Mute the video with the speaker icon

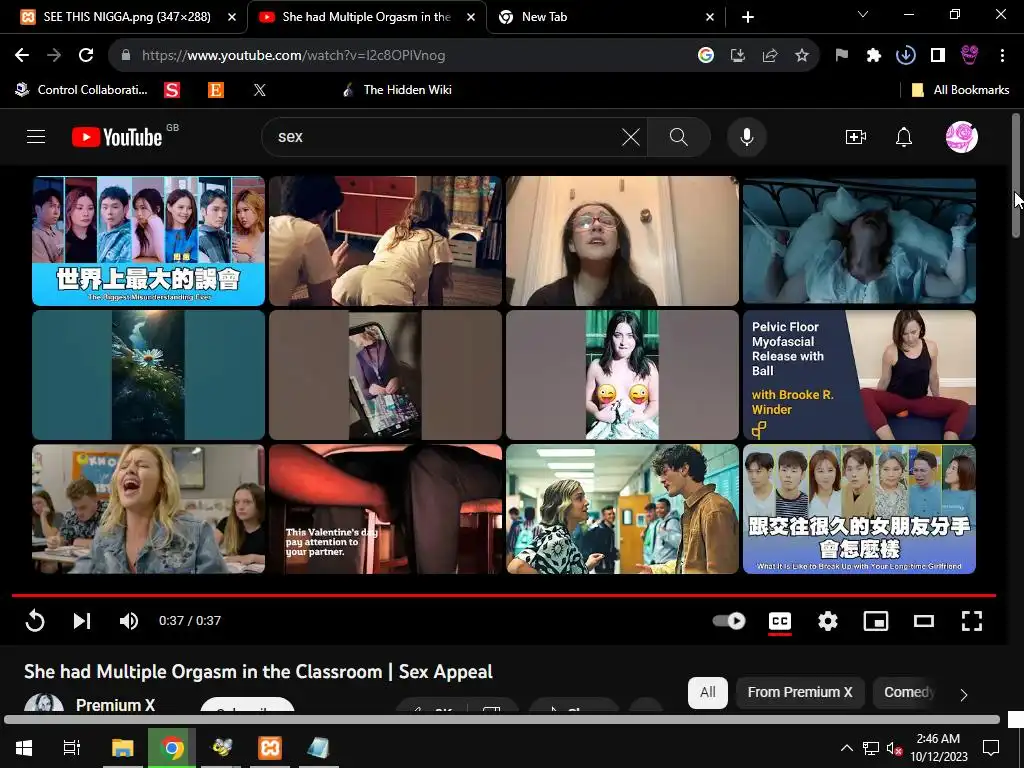point(129,620)
